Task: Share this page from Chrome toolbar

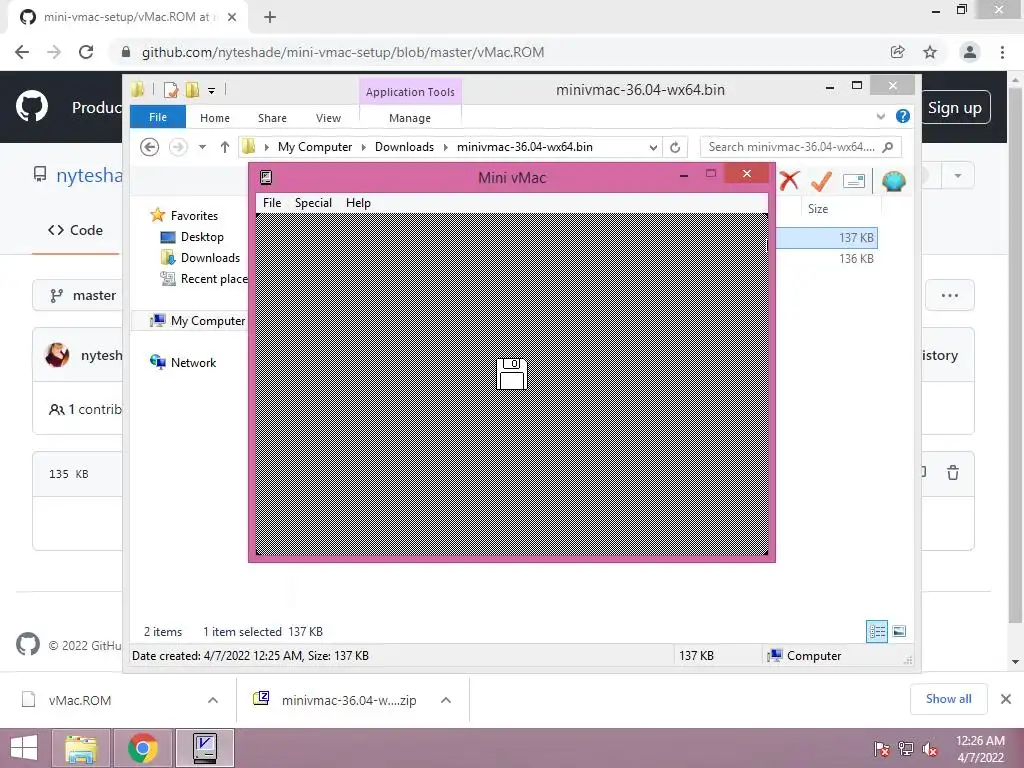Action: [x=897, y=52]
